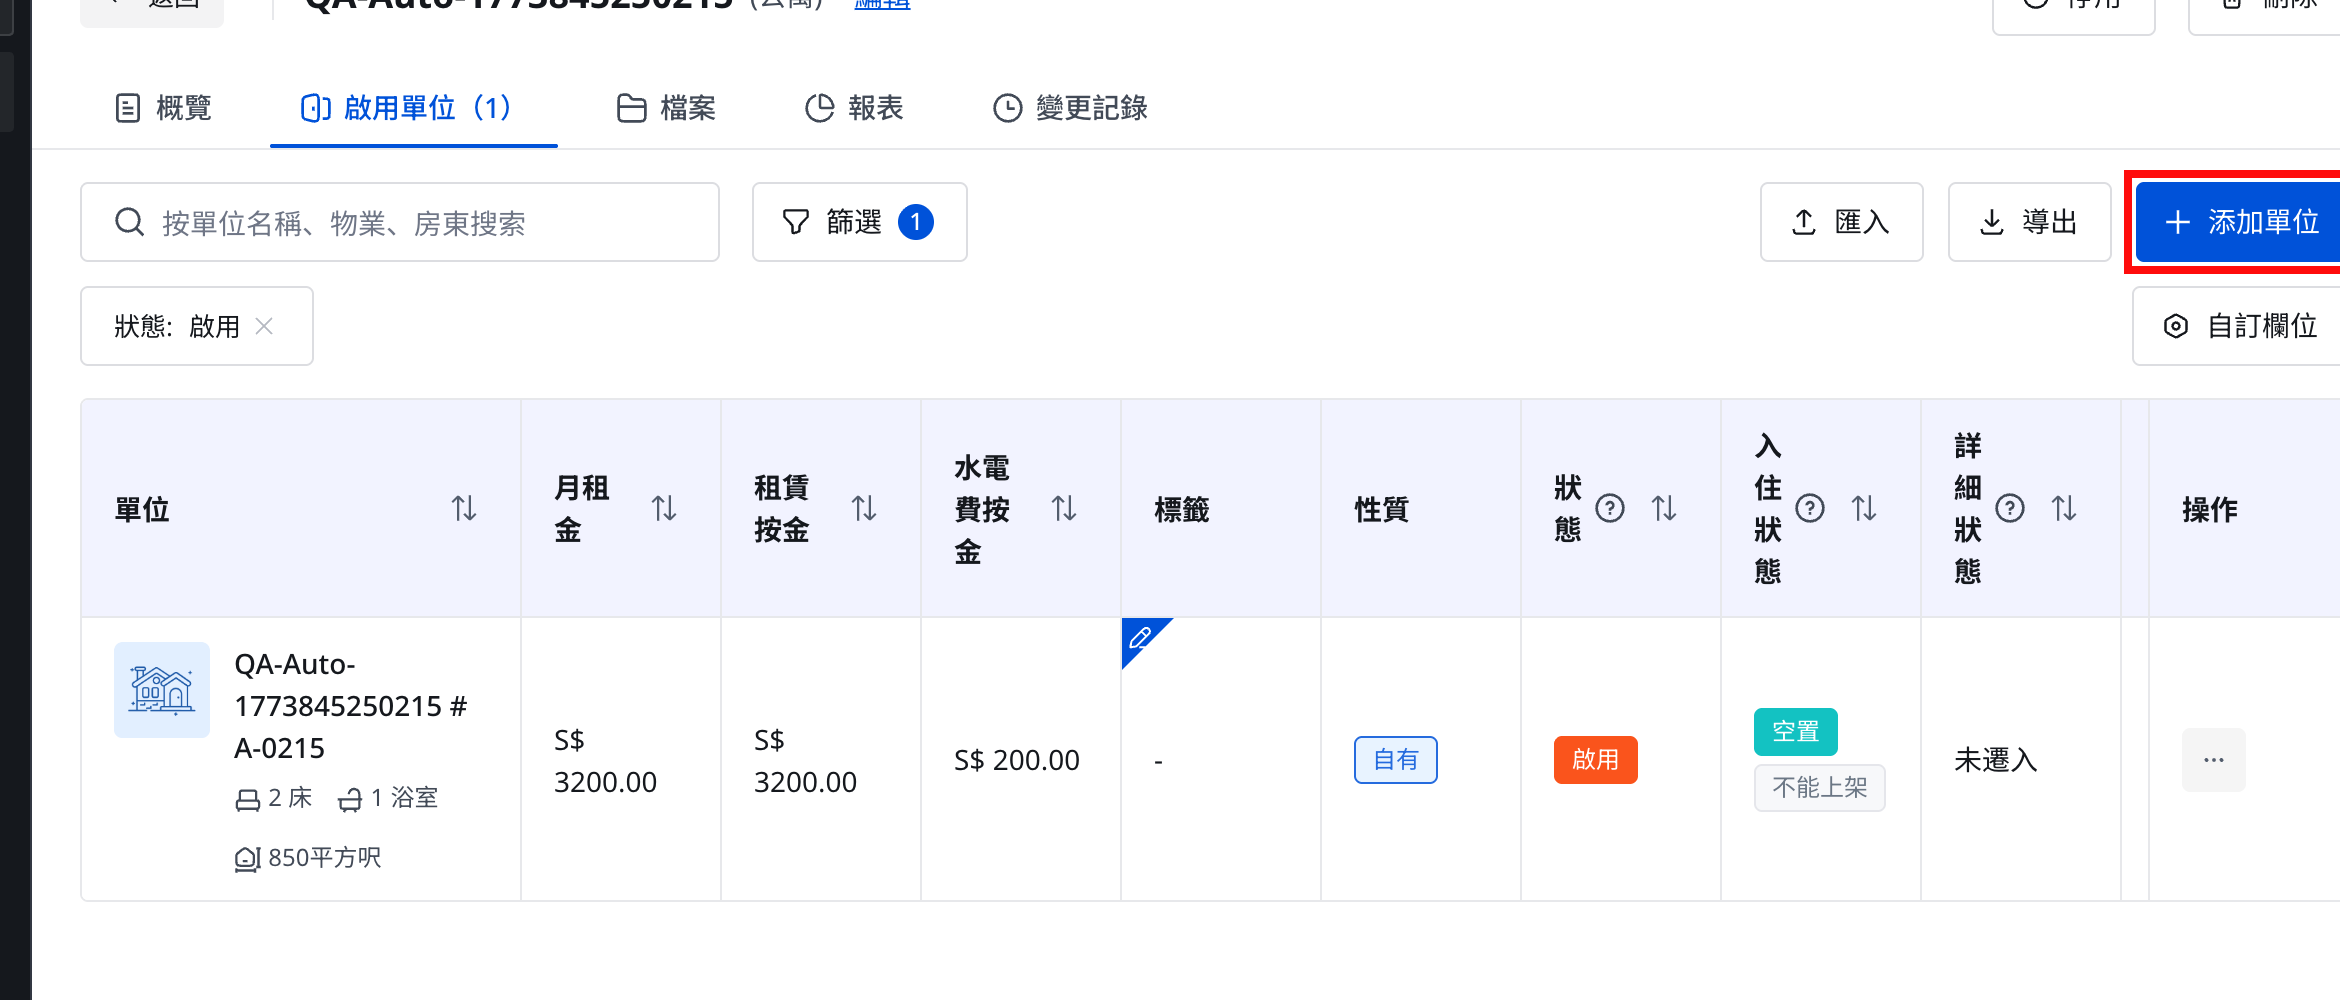Sort by 租賃按金 column
The image size is (2340, 1000).
[864, 509]
